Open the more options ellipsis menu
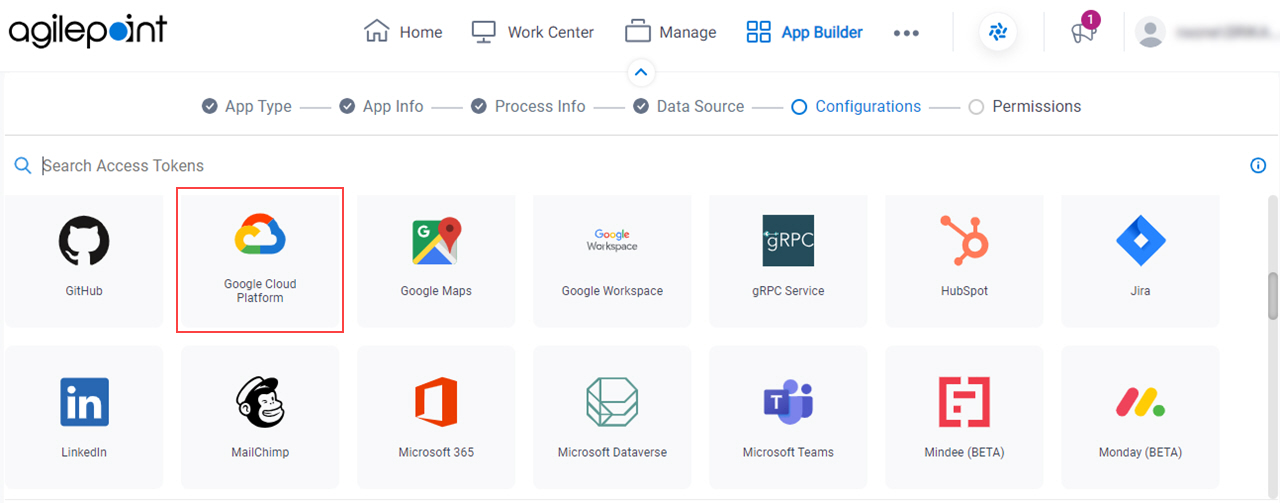The height and width of the screenshot is (503, 1280). (x=906, y=33)
